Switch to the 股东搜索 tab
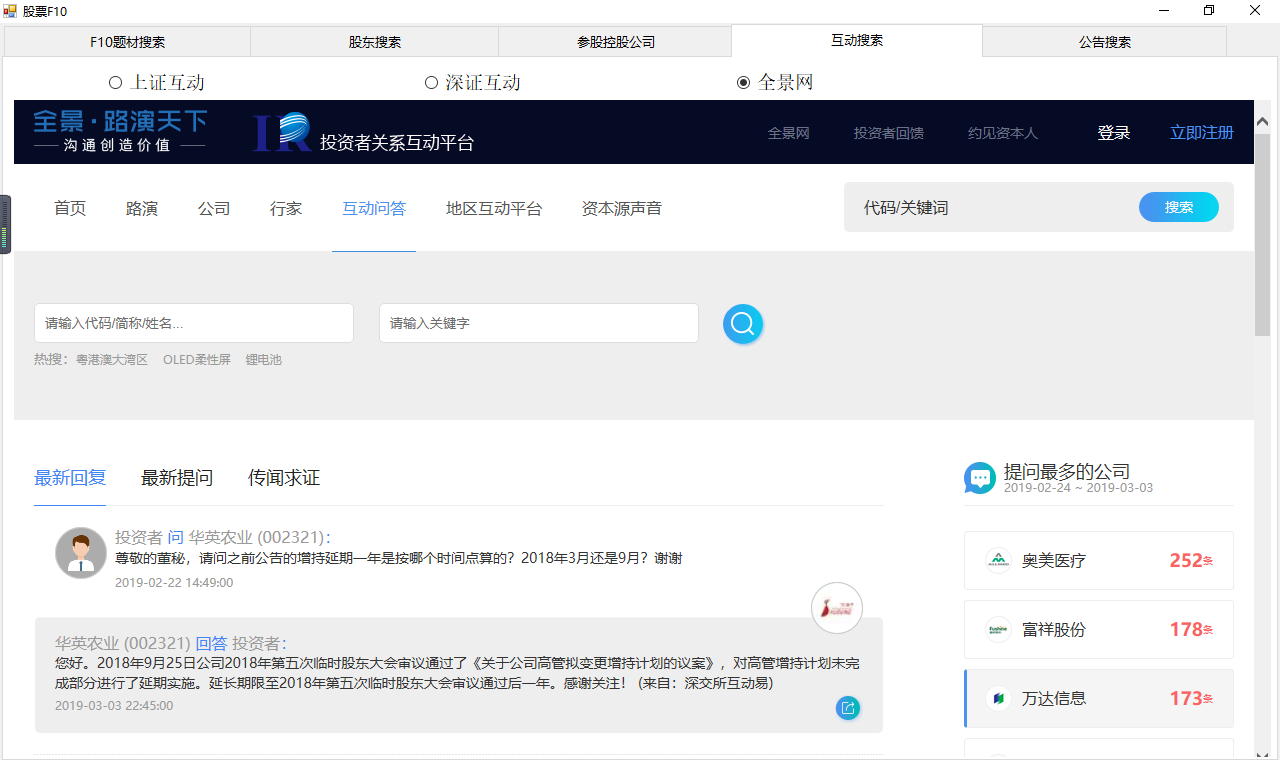Viewport: 1280px width, 760px height. 374,42
